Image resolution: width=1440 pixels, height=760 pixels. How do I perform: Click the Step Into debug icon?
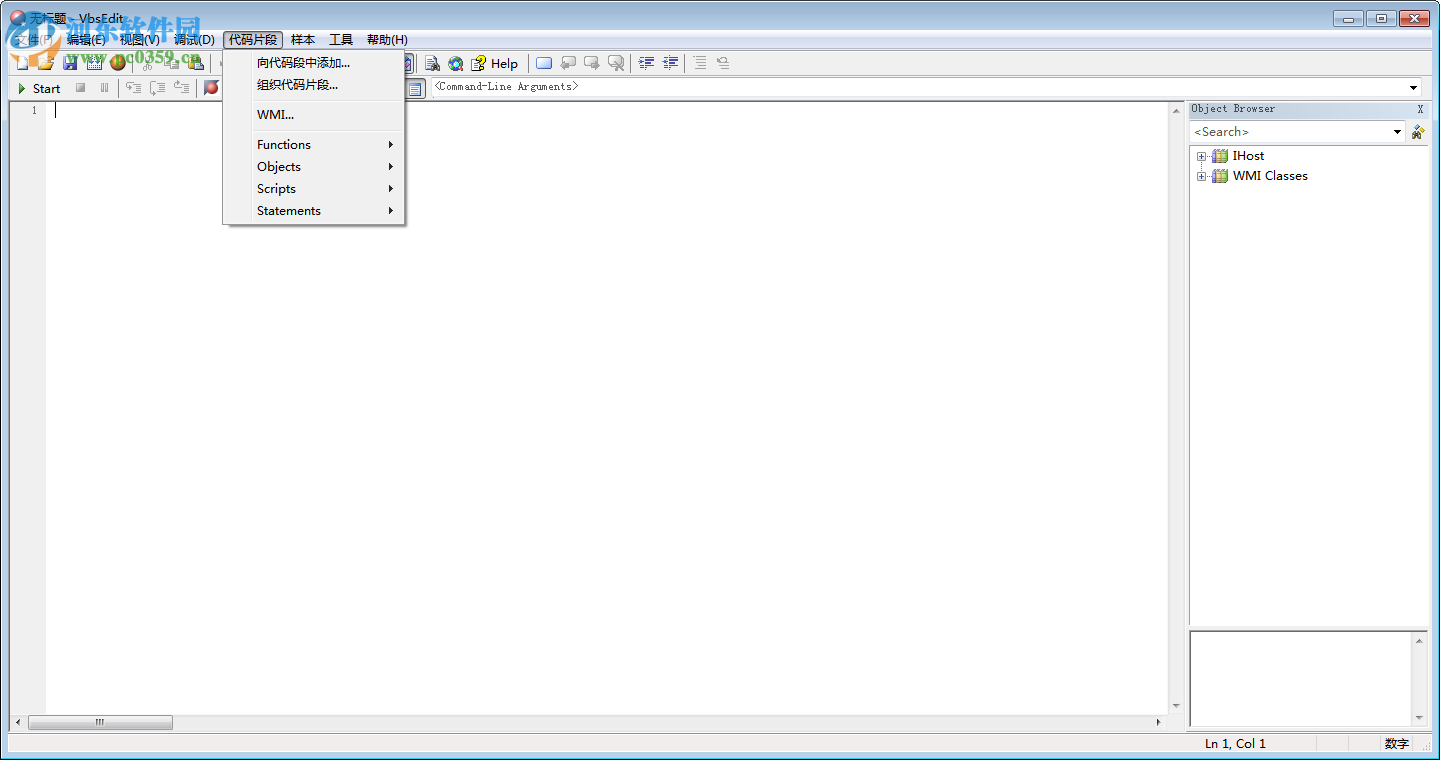pos(133,88)
